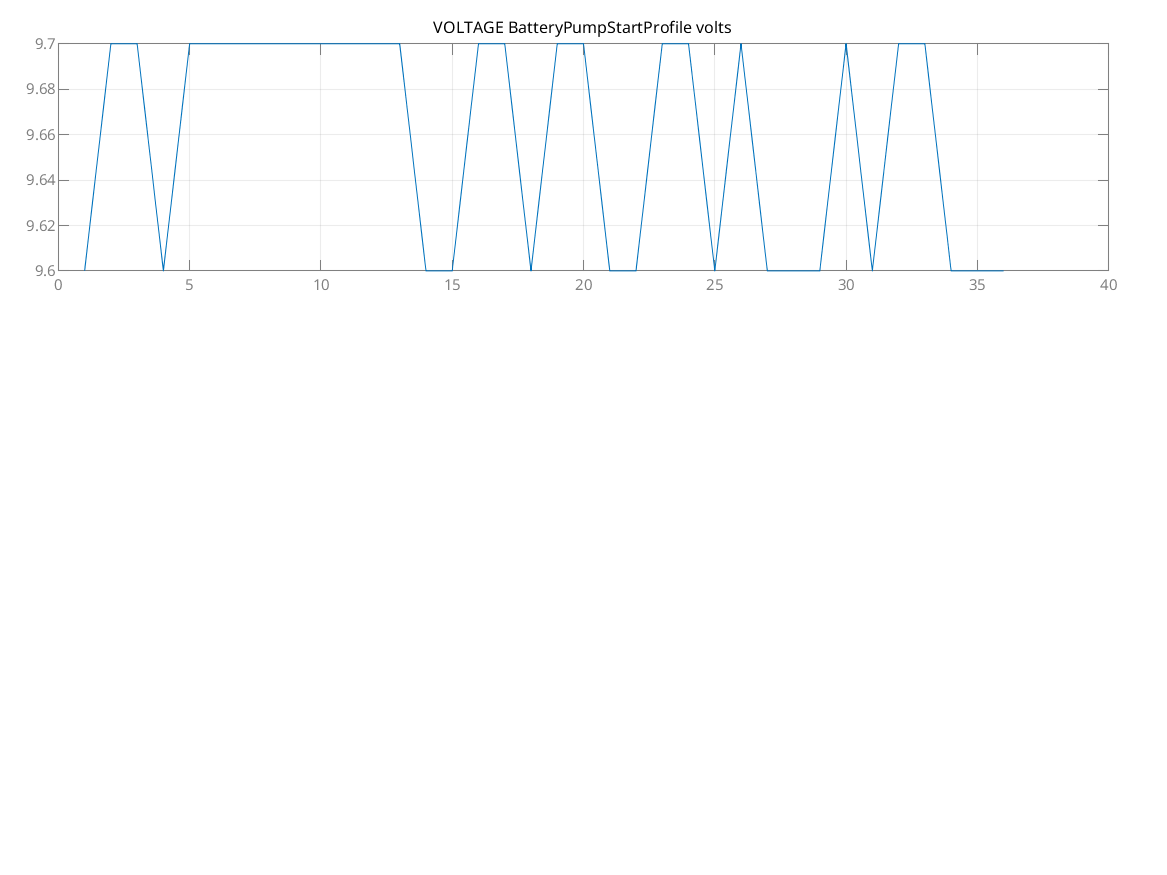Select the 5 x-axis tick label

(189, 285)
